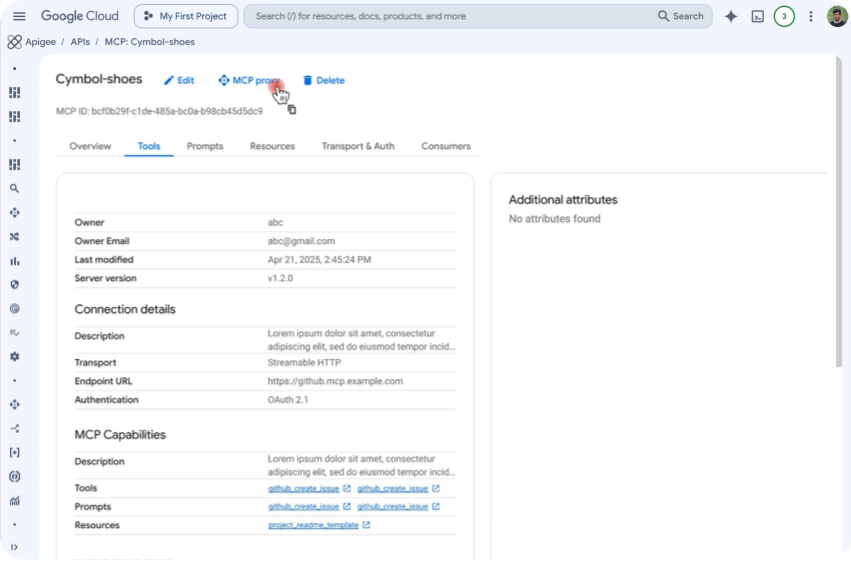This screenshot has height=573, width=851.
Task: Click the Connection details heading
Action: click(125, 309)
